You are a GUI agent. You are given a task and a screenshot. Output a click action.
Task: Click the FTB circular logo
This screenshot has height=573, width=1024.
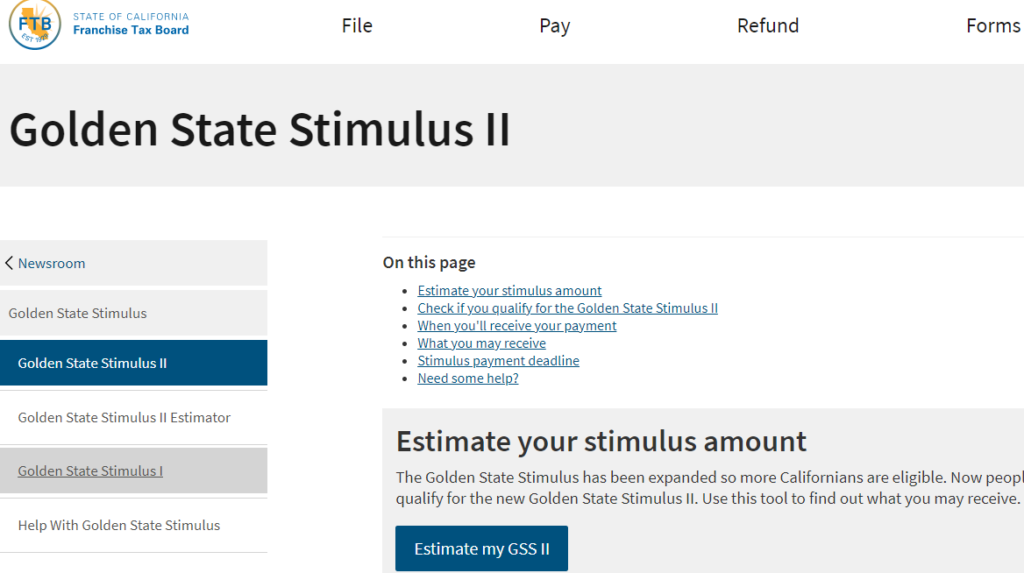click(34, 24)
